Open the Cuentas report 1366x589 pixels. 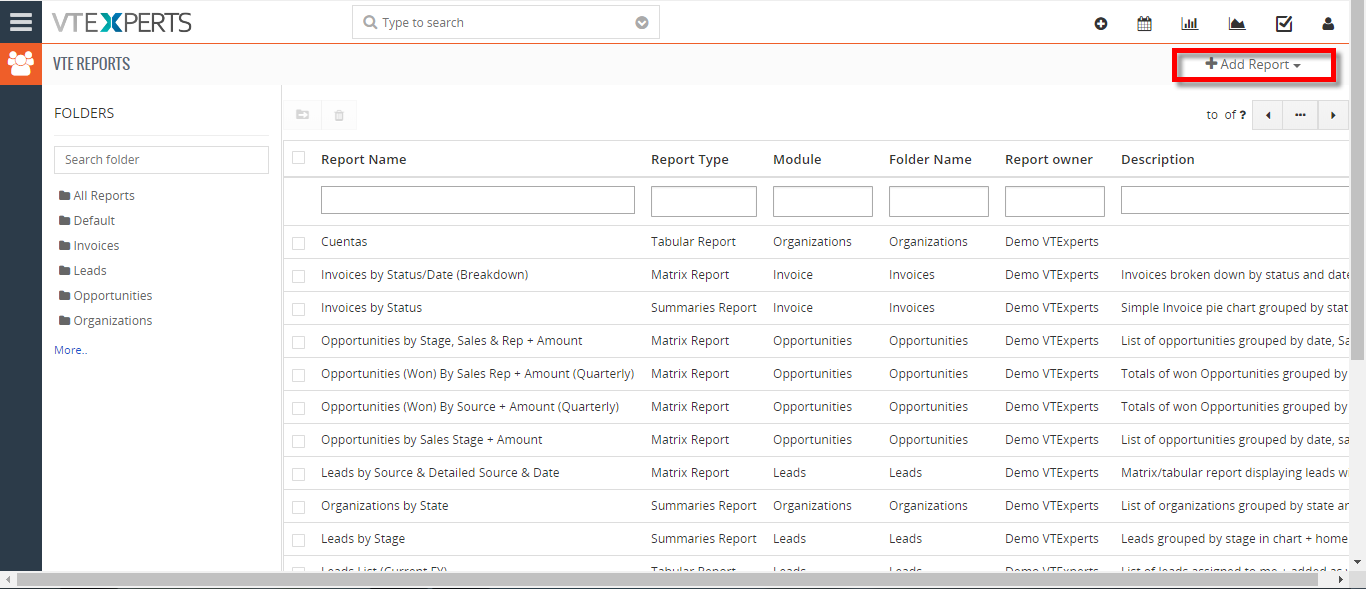coord(344,242)
